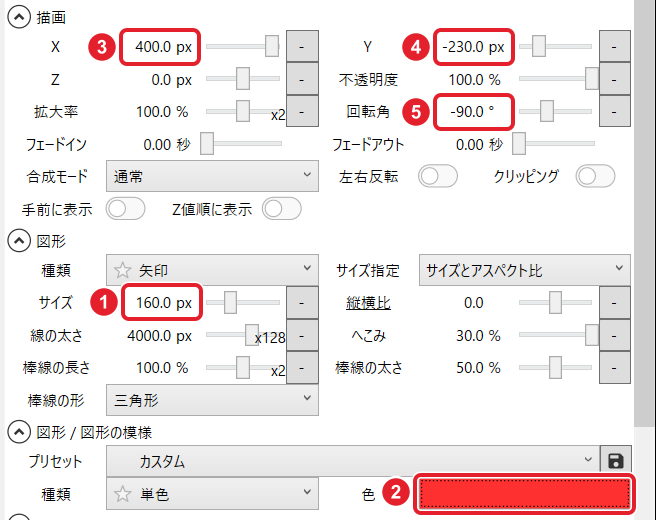The image size is (656, 520).
Task: Click the フェードアウト slider handle
Action: coord(519,143)
